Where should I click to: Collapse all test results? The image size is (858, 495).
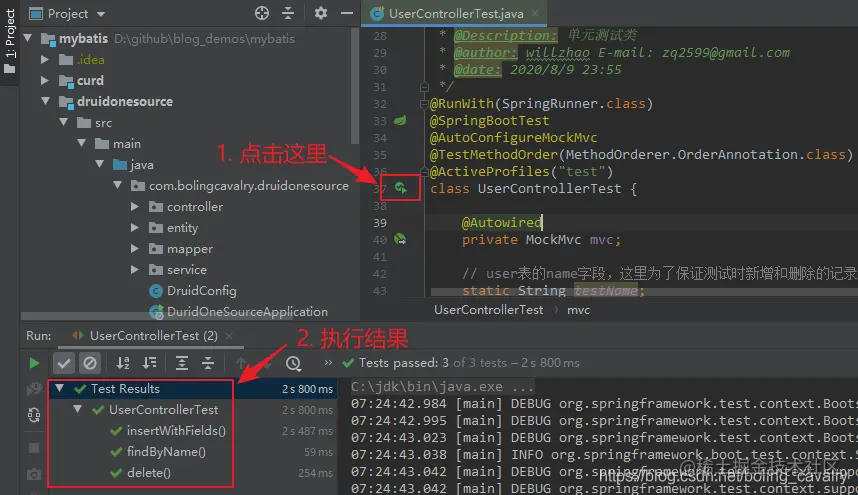tap(208, 363)
